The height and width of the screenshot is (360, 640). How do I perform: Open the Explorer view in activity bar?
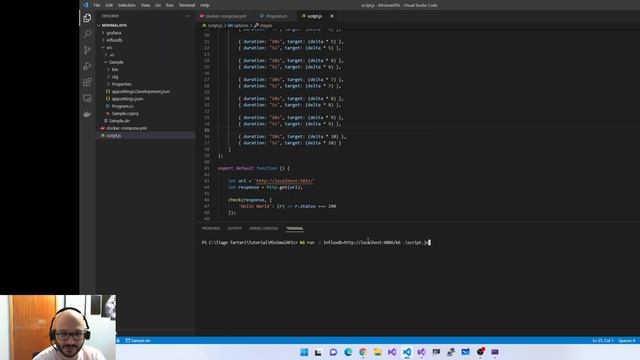87,18
